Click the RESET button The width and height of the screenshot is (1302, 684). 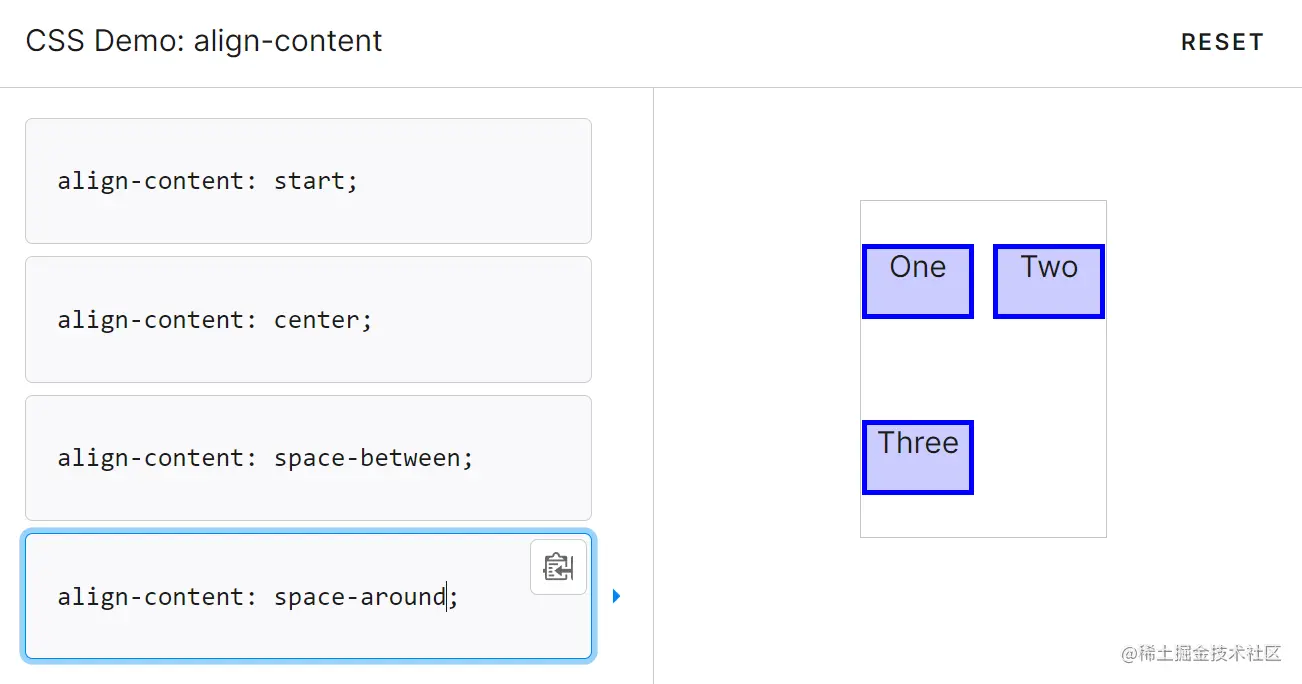point(1222,42)
